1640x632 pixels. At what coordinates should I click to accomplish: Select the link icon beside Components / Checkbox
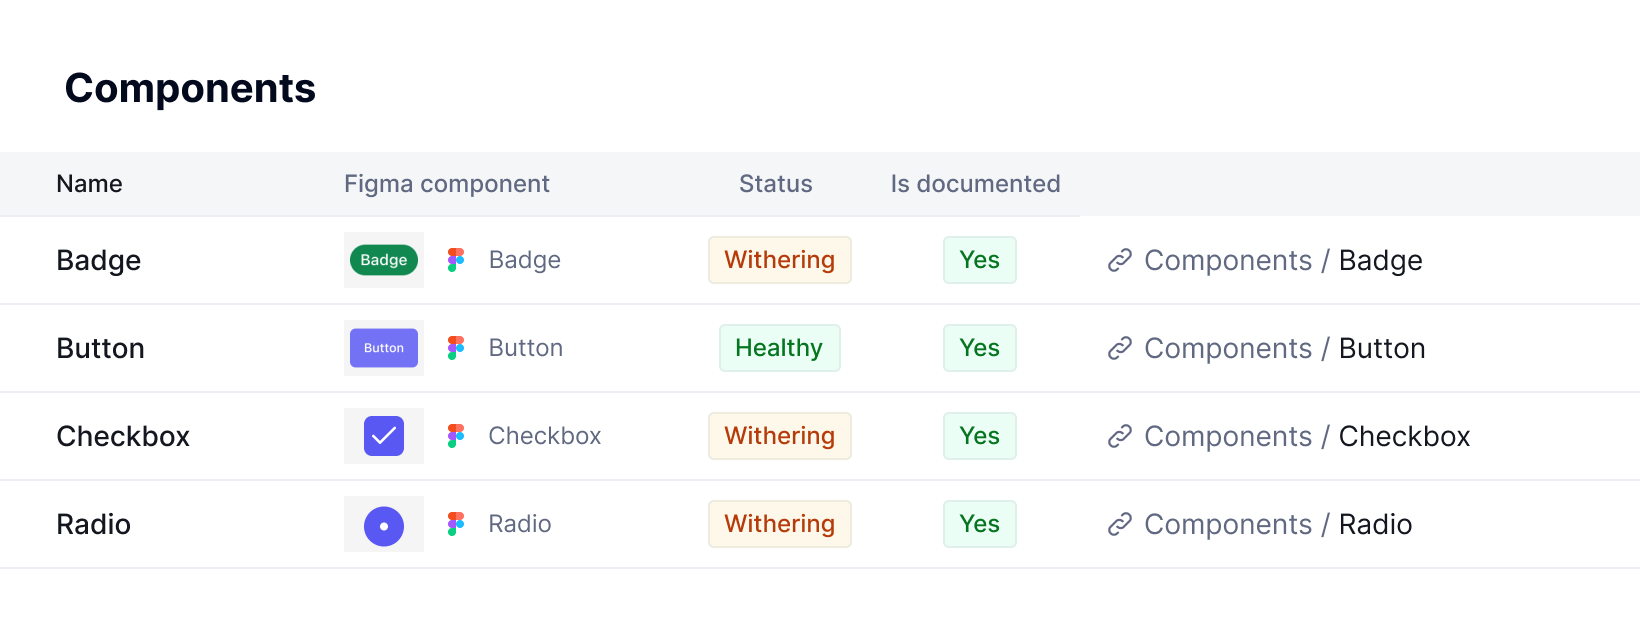pos(1119,436)
